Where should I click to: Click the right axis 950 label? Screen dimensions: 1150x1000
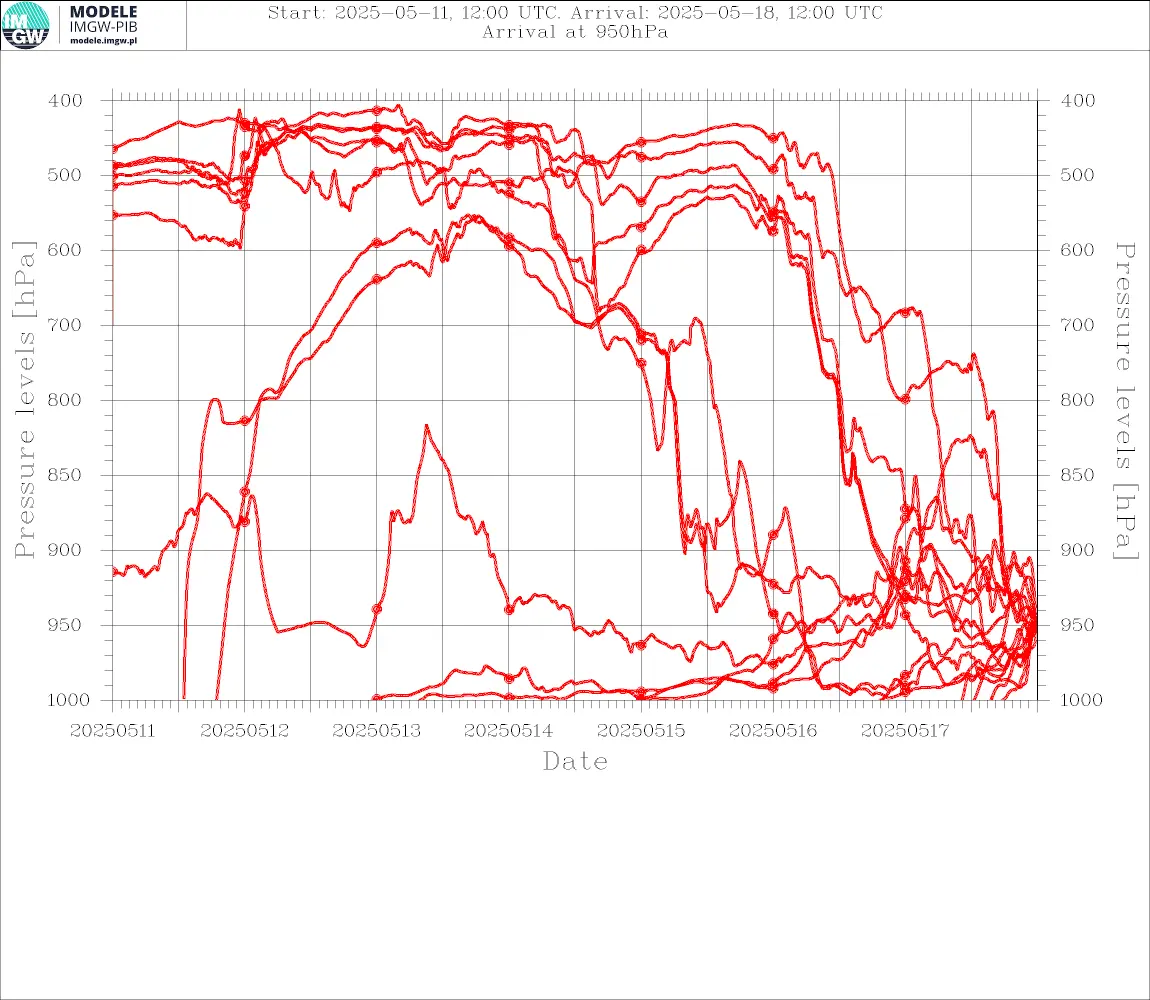1078,625
